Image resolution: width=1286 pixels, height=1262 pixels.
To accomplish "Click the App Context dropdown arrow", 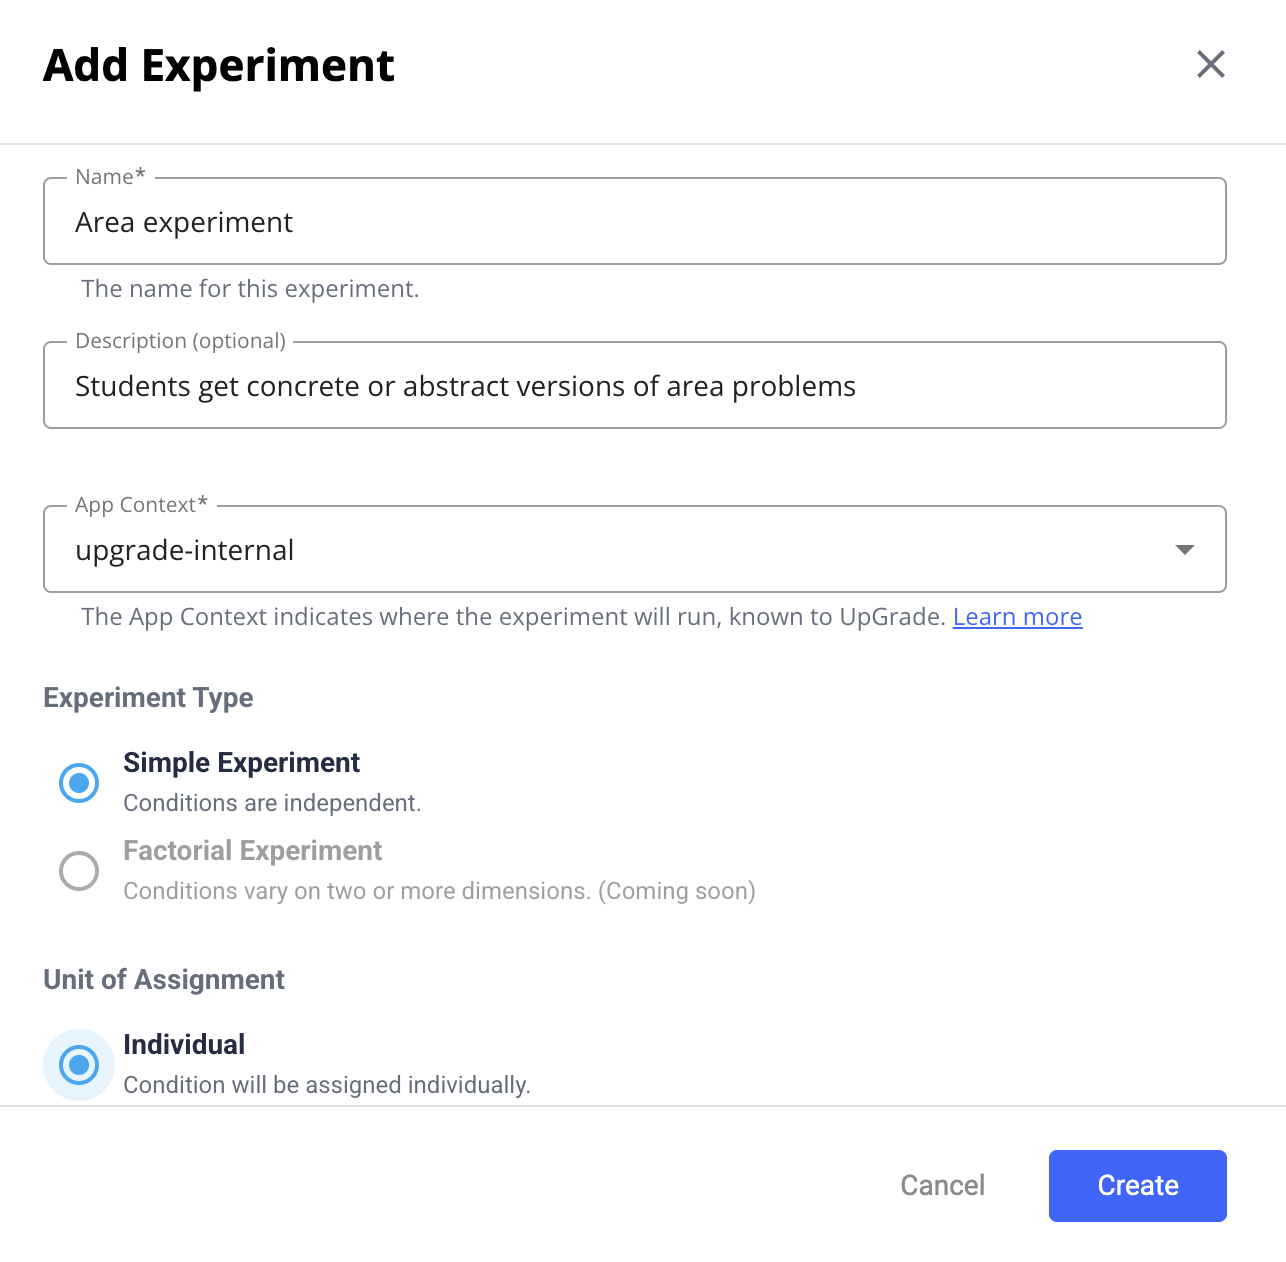I will click(1185, 550).
